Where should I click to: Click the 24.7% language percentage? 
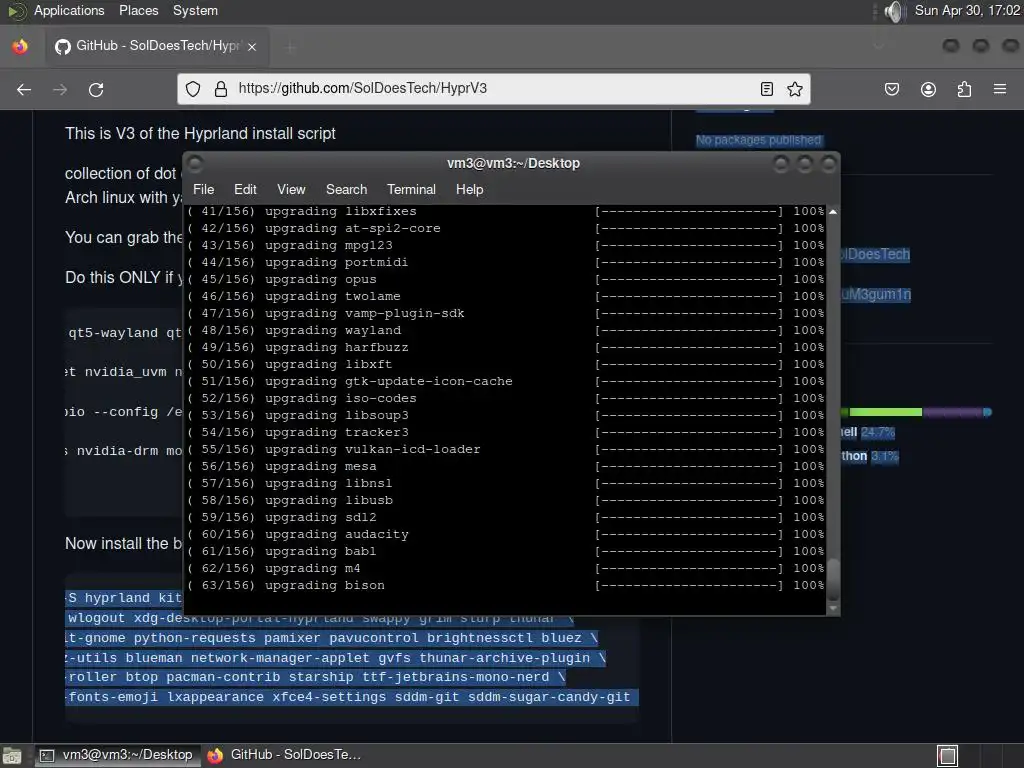point(878,432)
